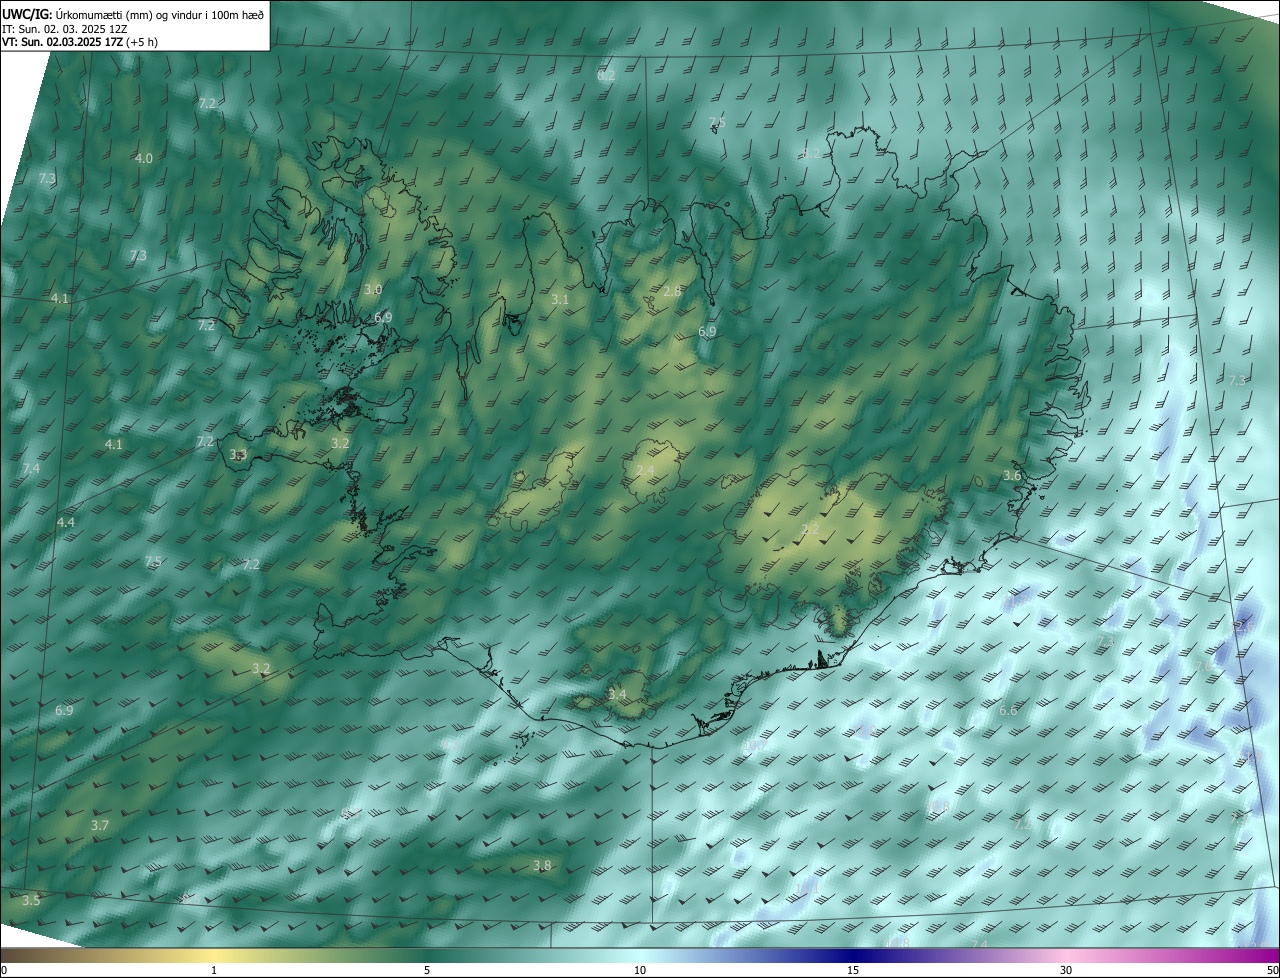Click the 50 tick on color scale
This screenshot has width=1280, height=978.
coord(1272,970)
